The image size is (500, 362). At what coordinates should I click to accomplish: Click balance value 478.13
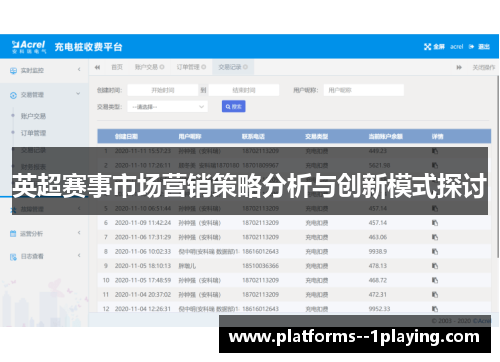(378, 266)
